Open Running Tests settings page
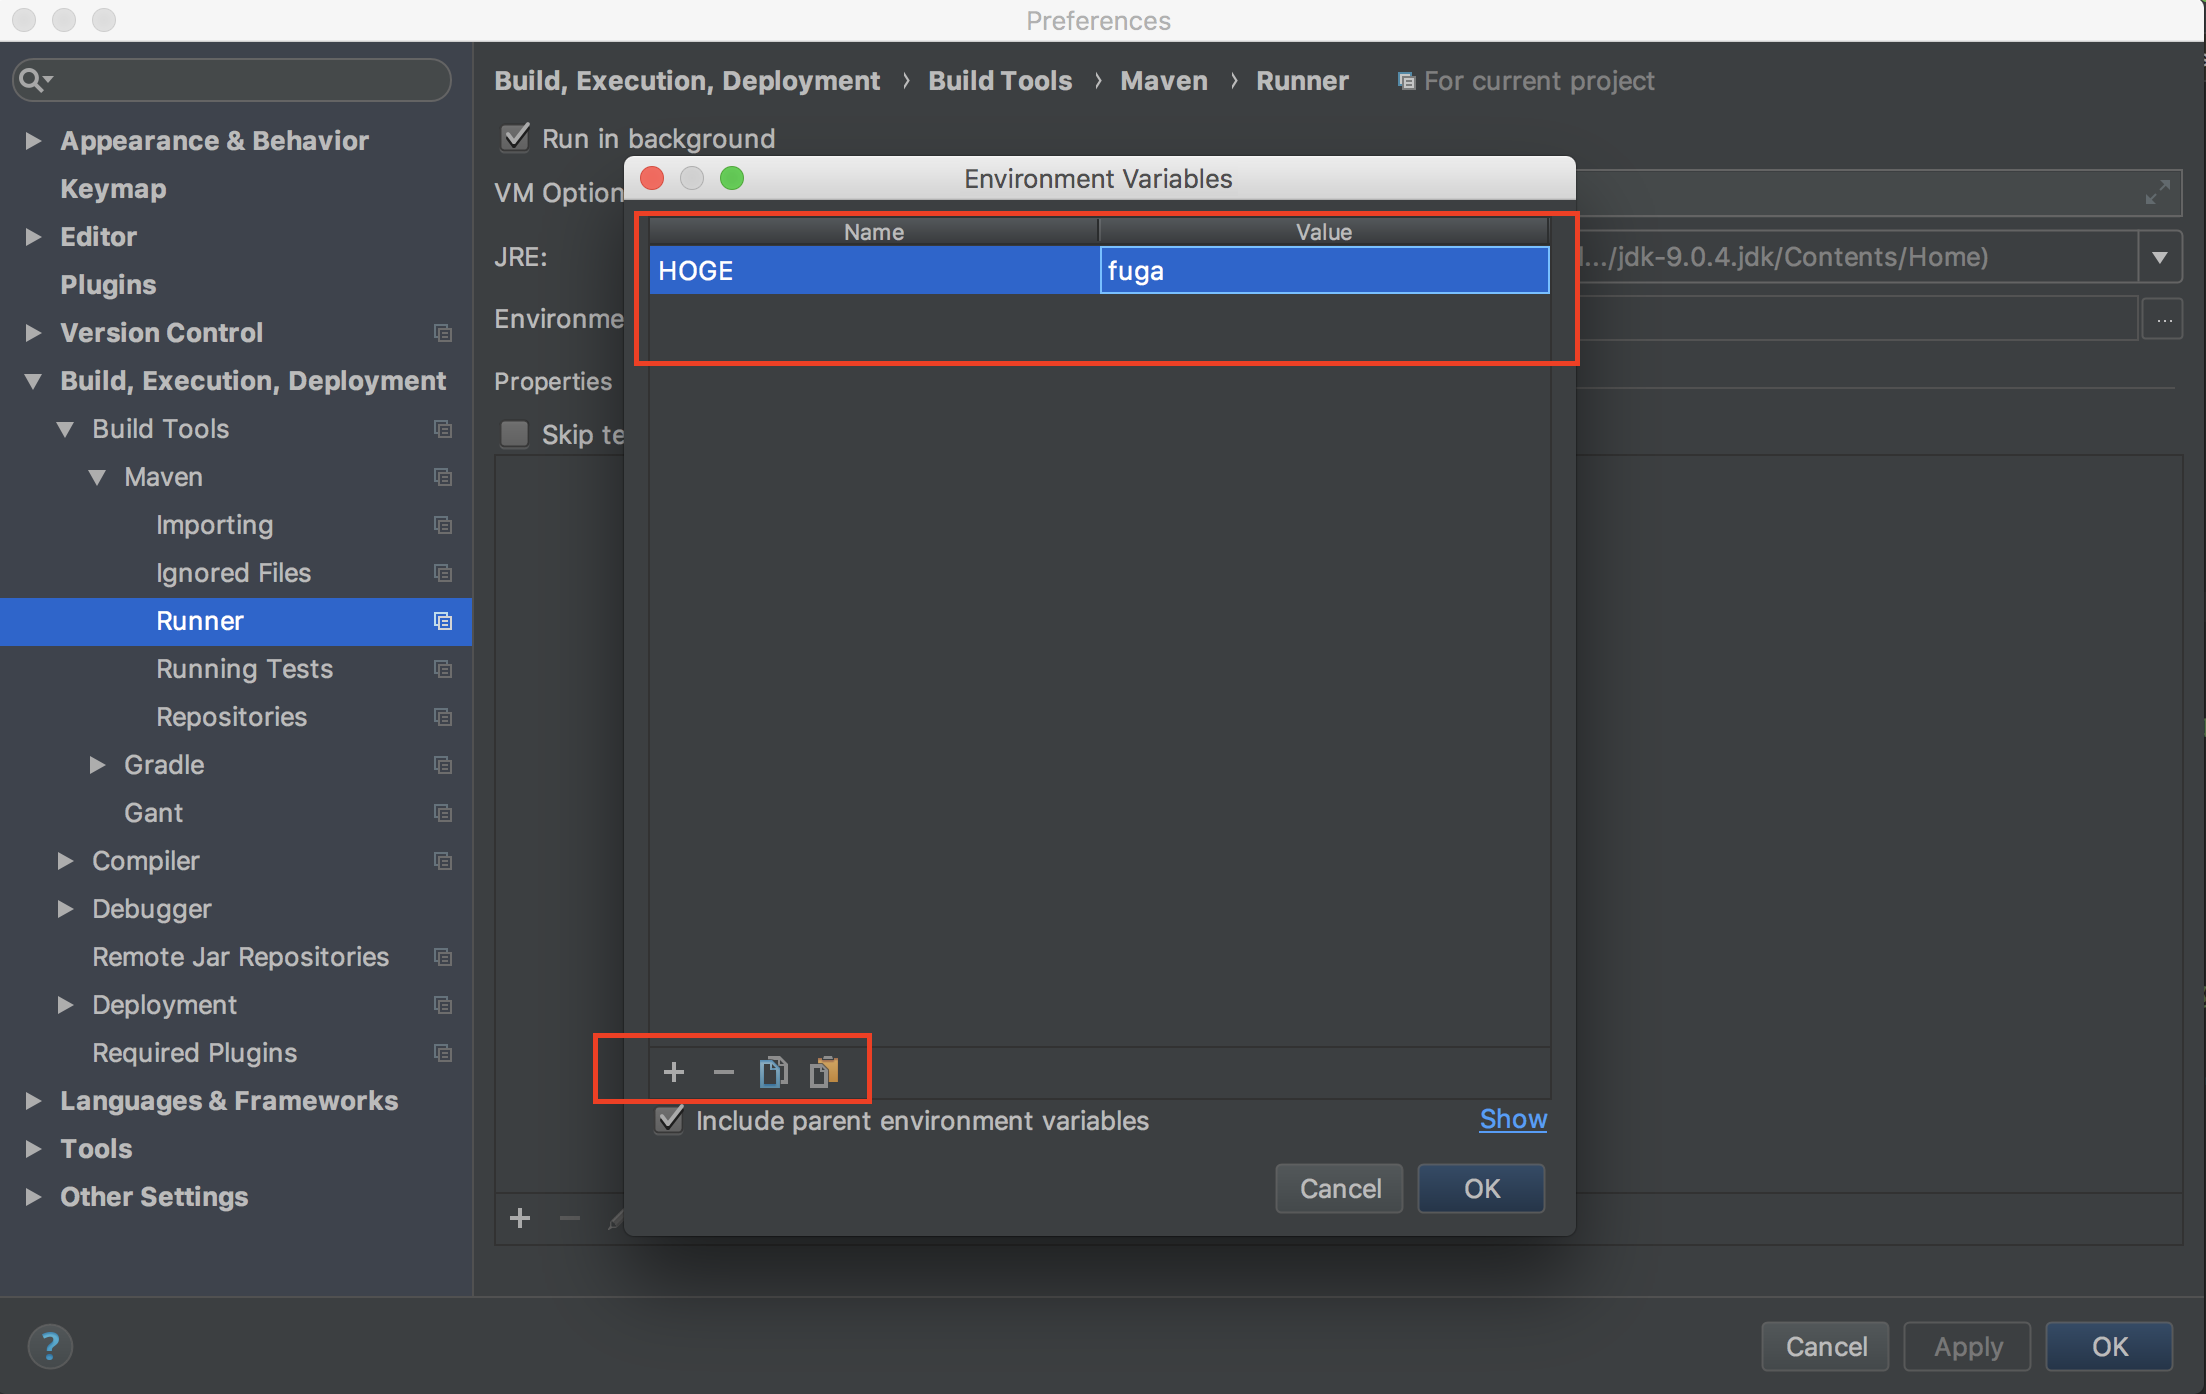The width and height of the screenshot is (2206, 1394). pos(244,669)
